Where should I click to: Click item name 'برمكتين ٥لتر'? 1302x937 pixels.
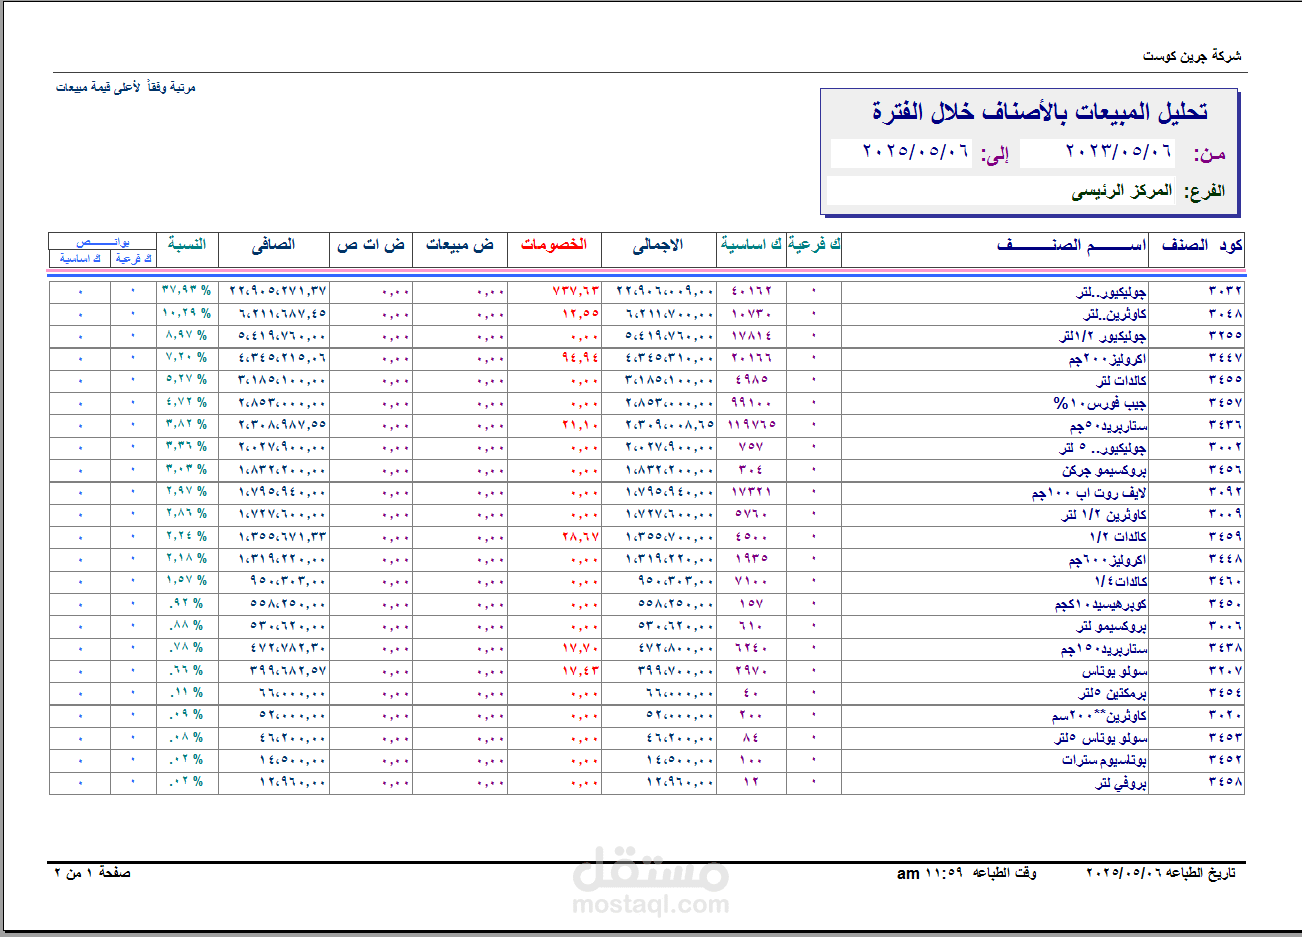click(x=1112, y=693)
